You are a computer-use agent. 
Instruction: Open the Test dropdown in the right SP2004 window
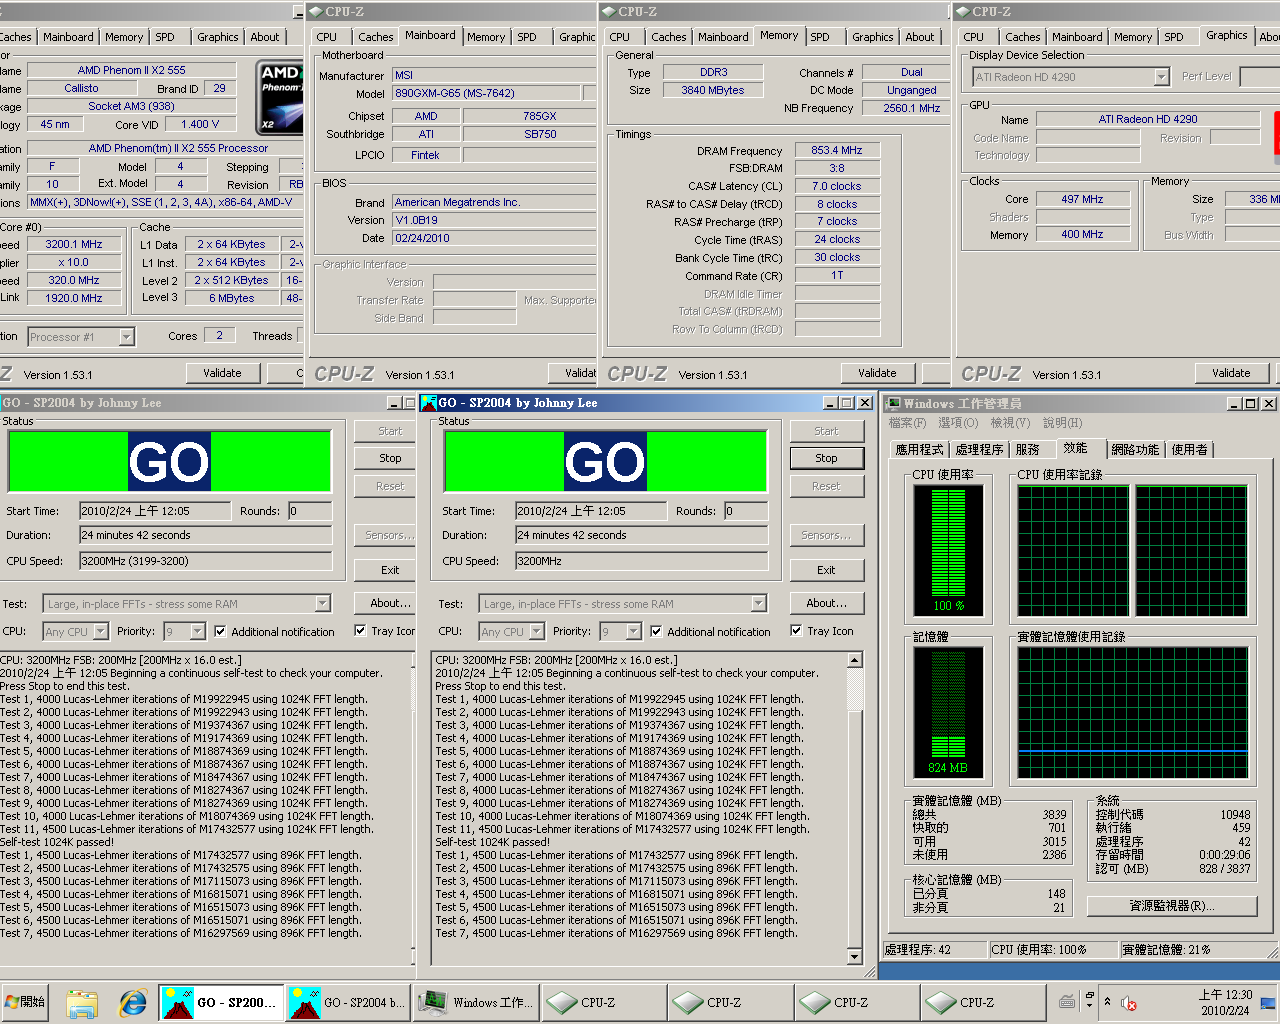758,604
